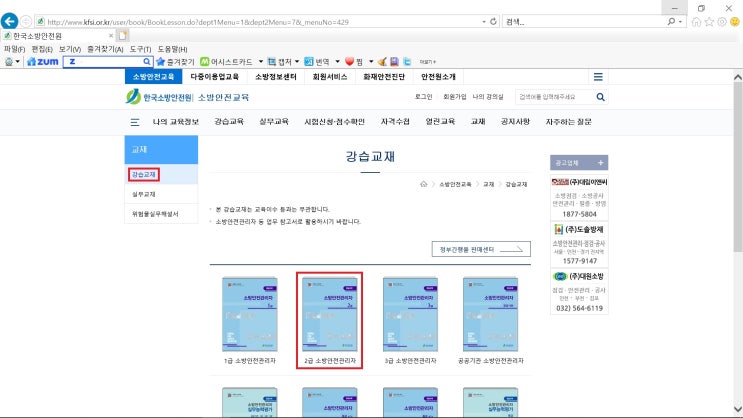Viewport: 743px width, 418px height.
Task: Switch to the 화재안전진단 top tab
Action: (384, 76)
